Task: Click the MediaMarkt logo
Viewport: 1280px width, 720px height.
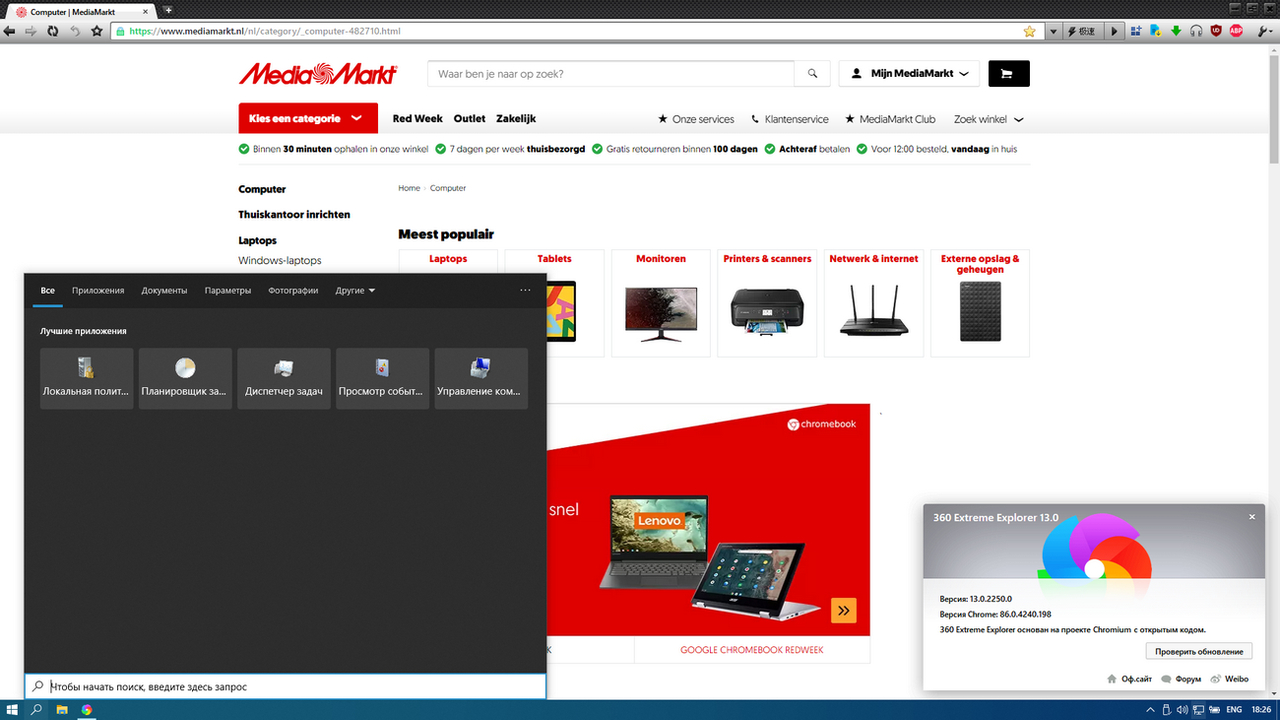Action: click(x=318, y=74)
